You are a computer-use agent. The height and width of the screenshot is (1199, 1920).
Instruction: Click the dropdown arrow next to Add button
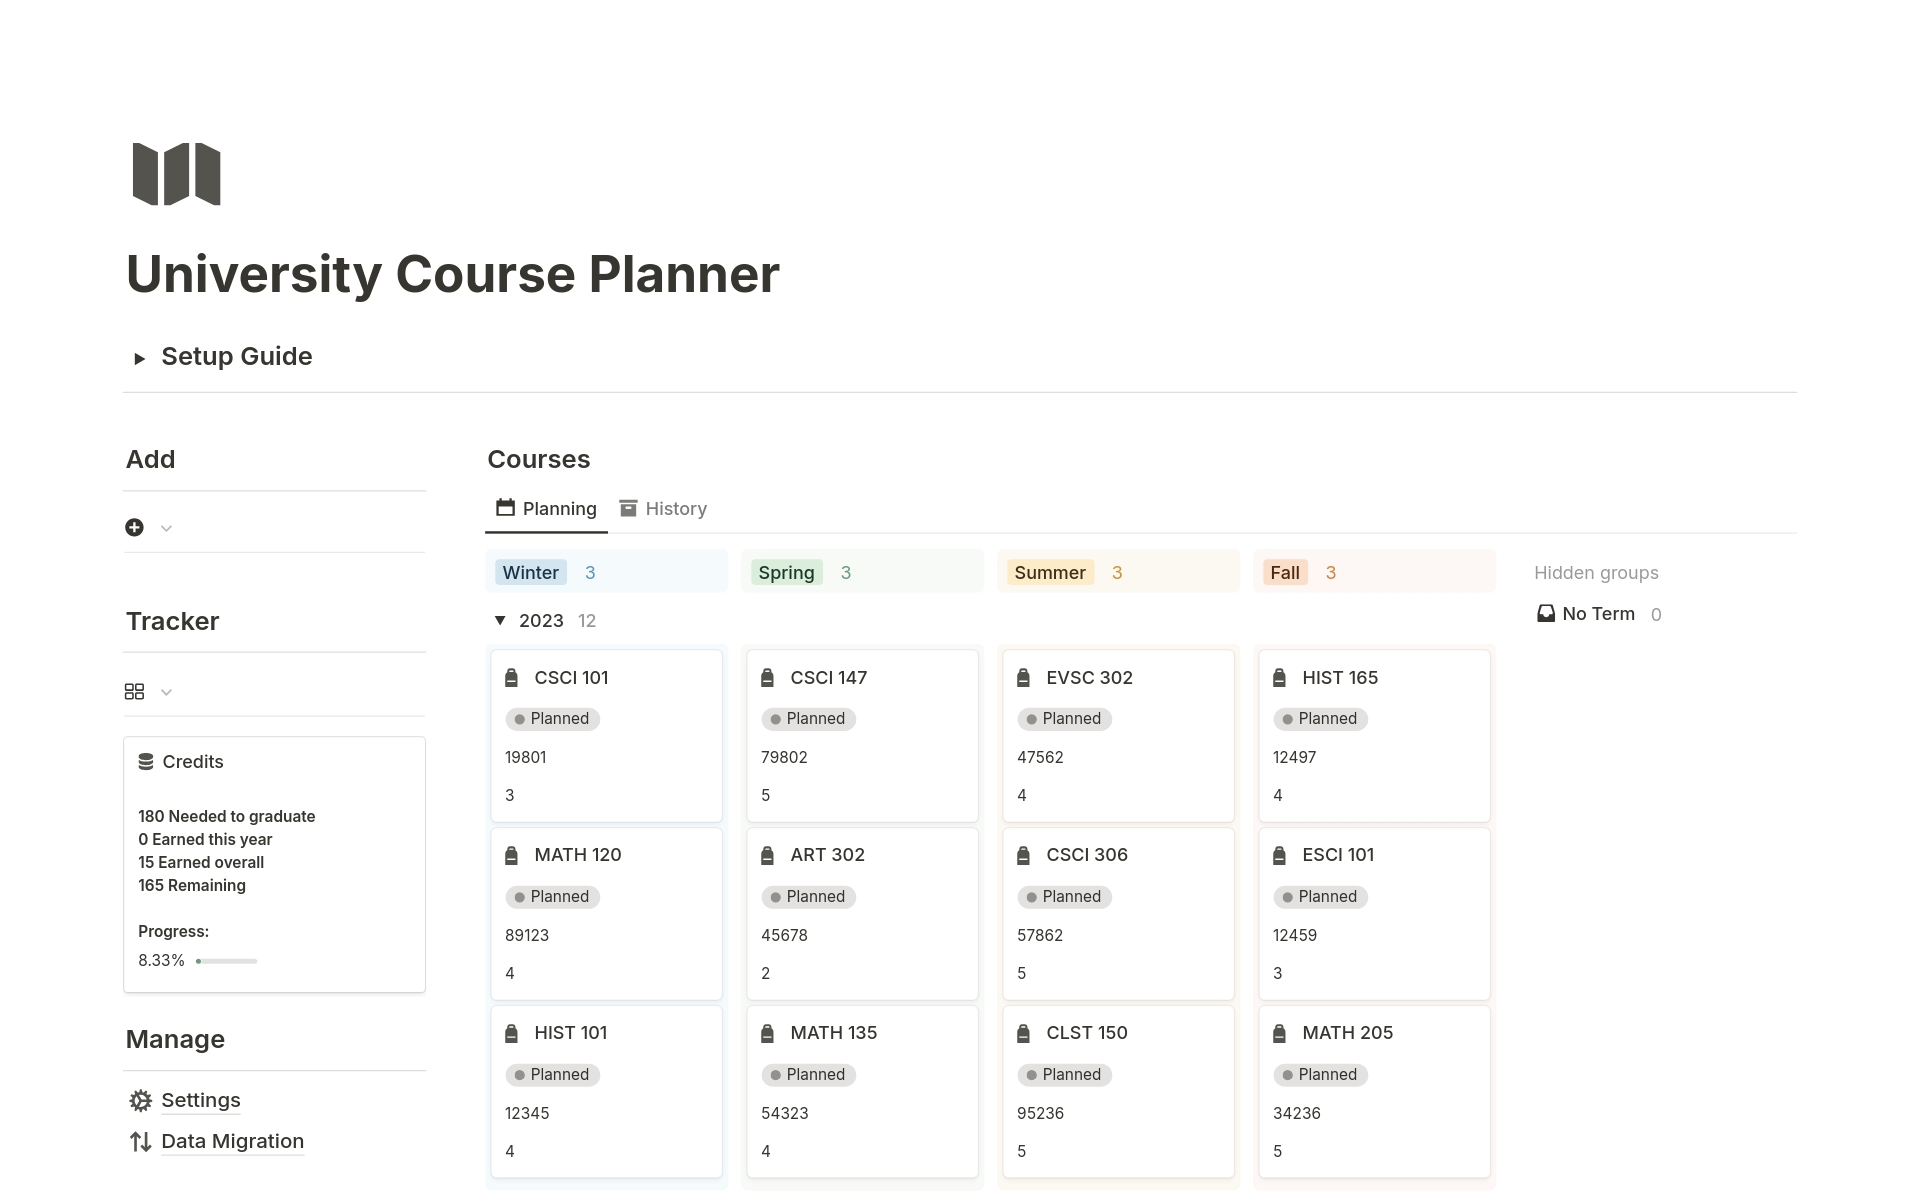coord(166,528)
